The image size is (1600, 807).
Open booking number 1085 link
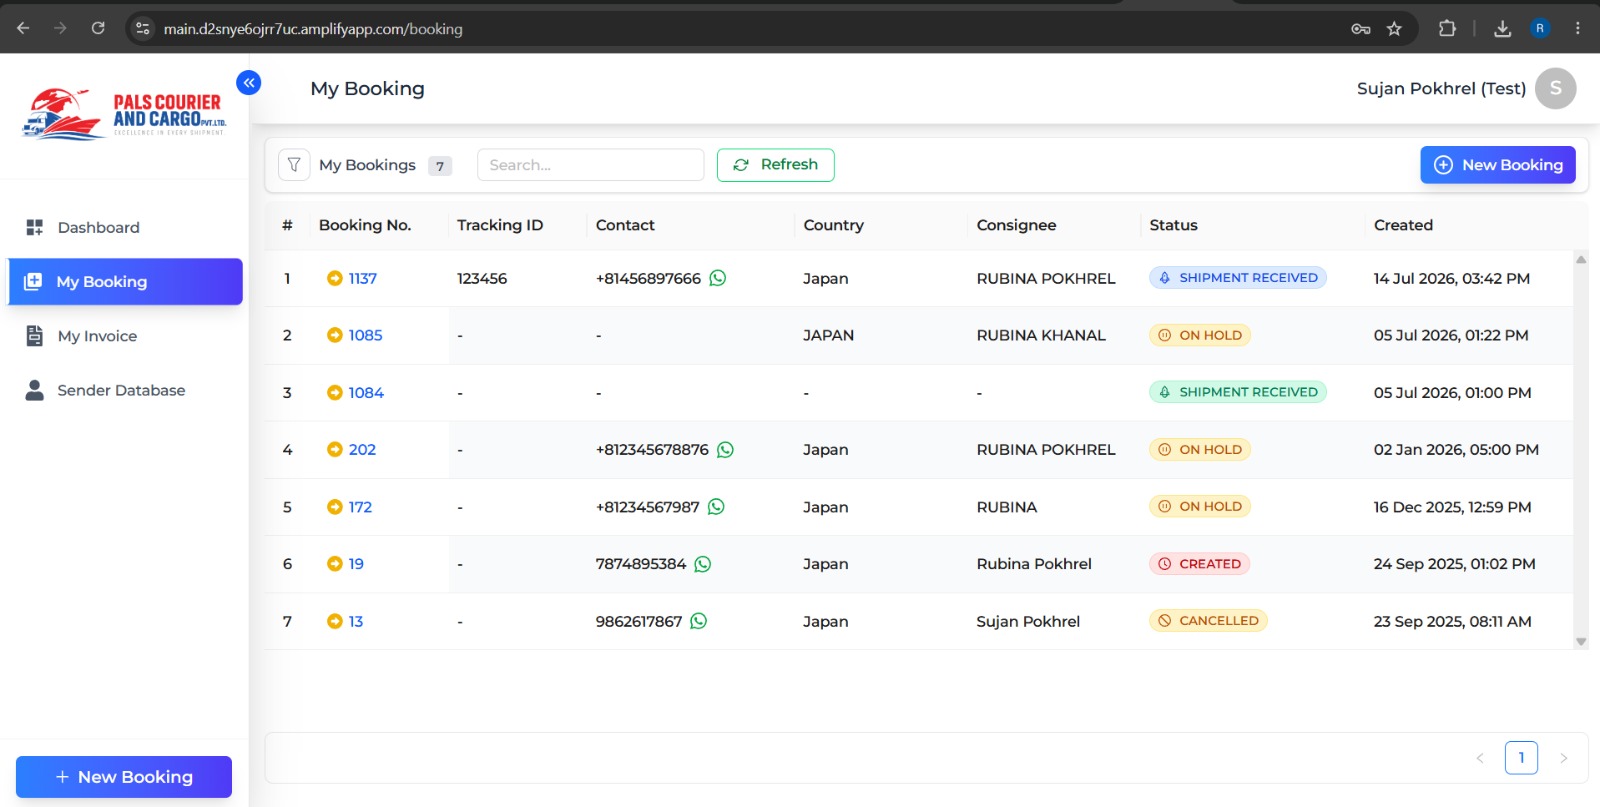[365, 335]
